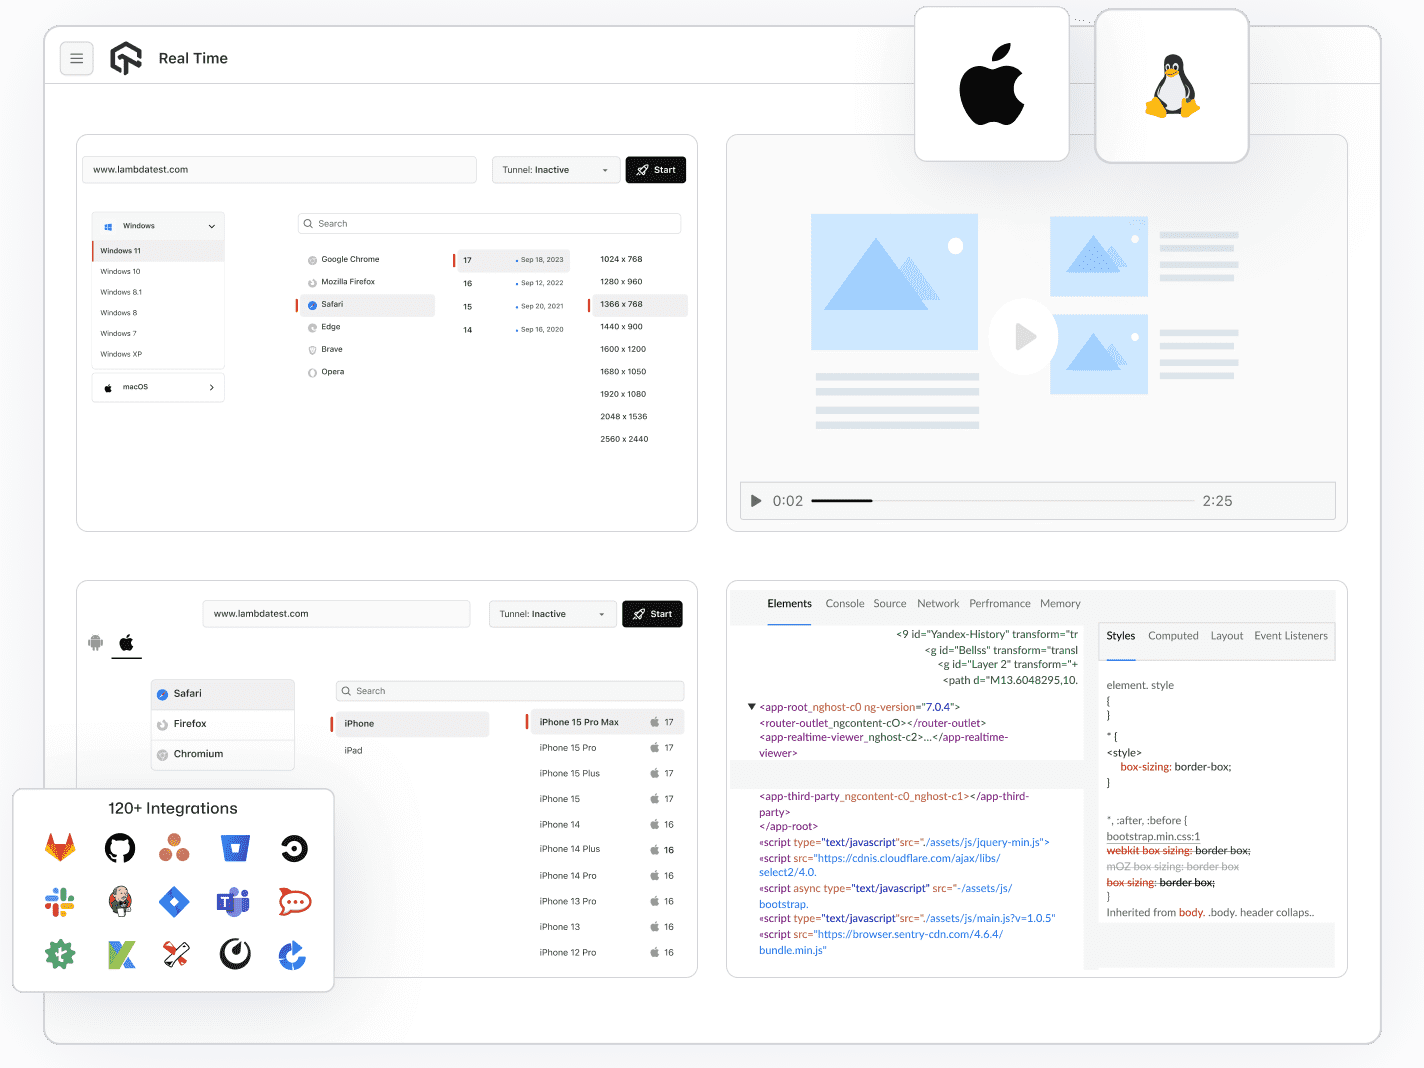Select the Linux penguin platform card

tap(1172, 86)
